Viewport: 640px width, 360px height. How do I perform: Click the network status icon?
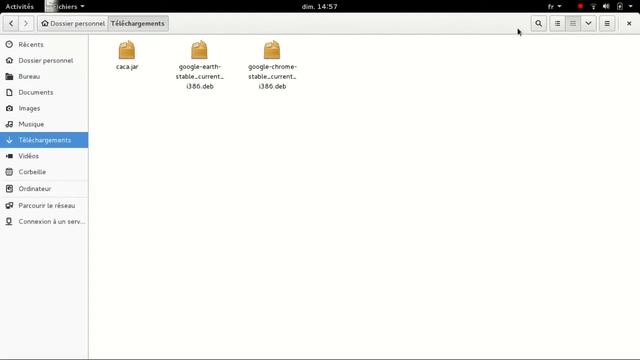coord(593,7)
